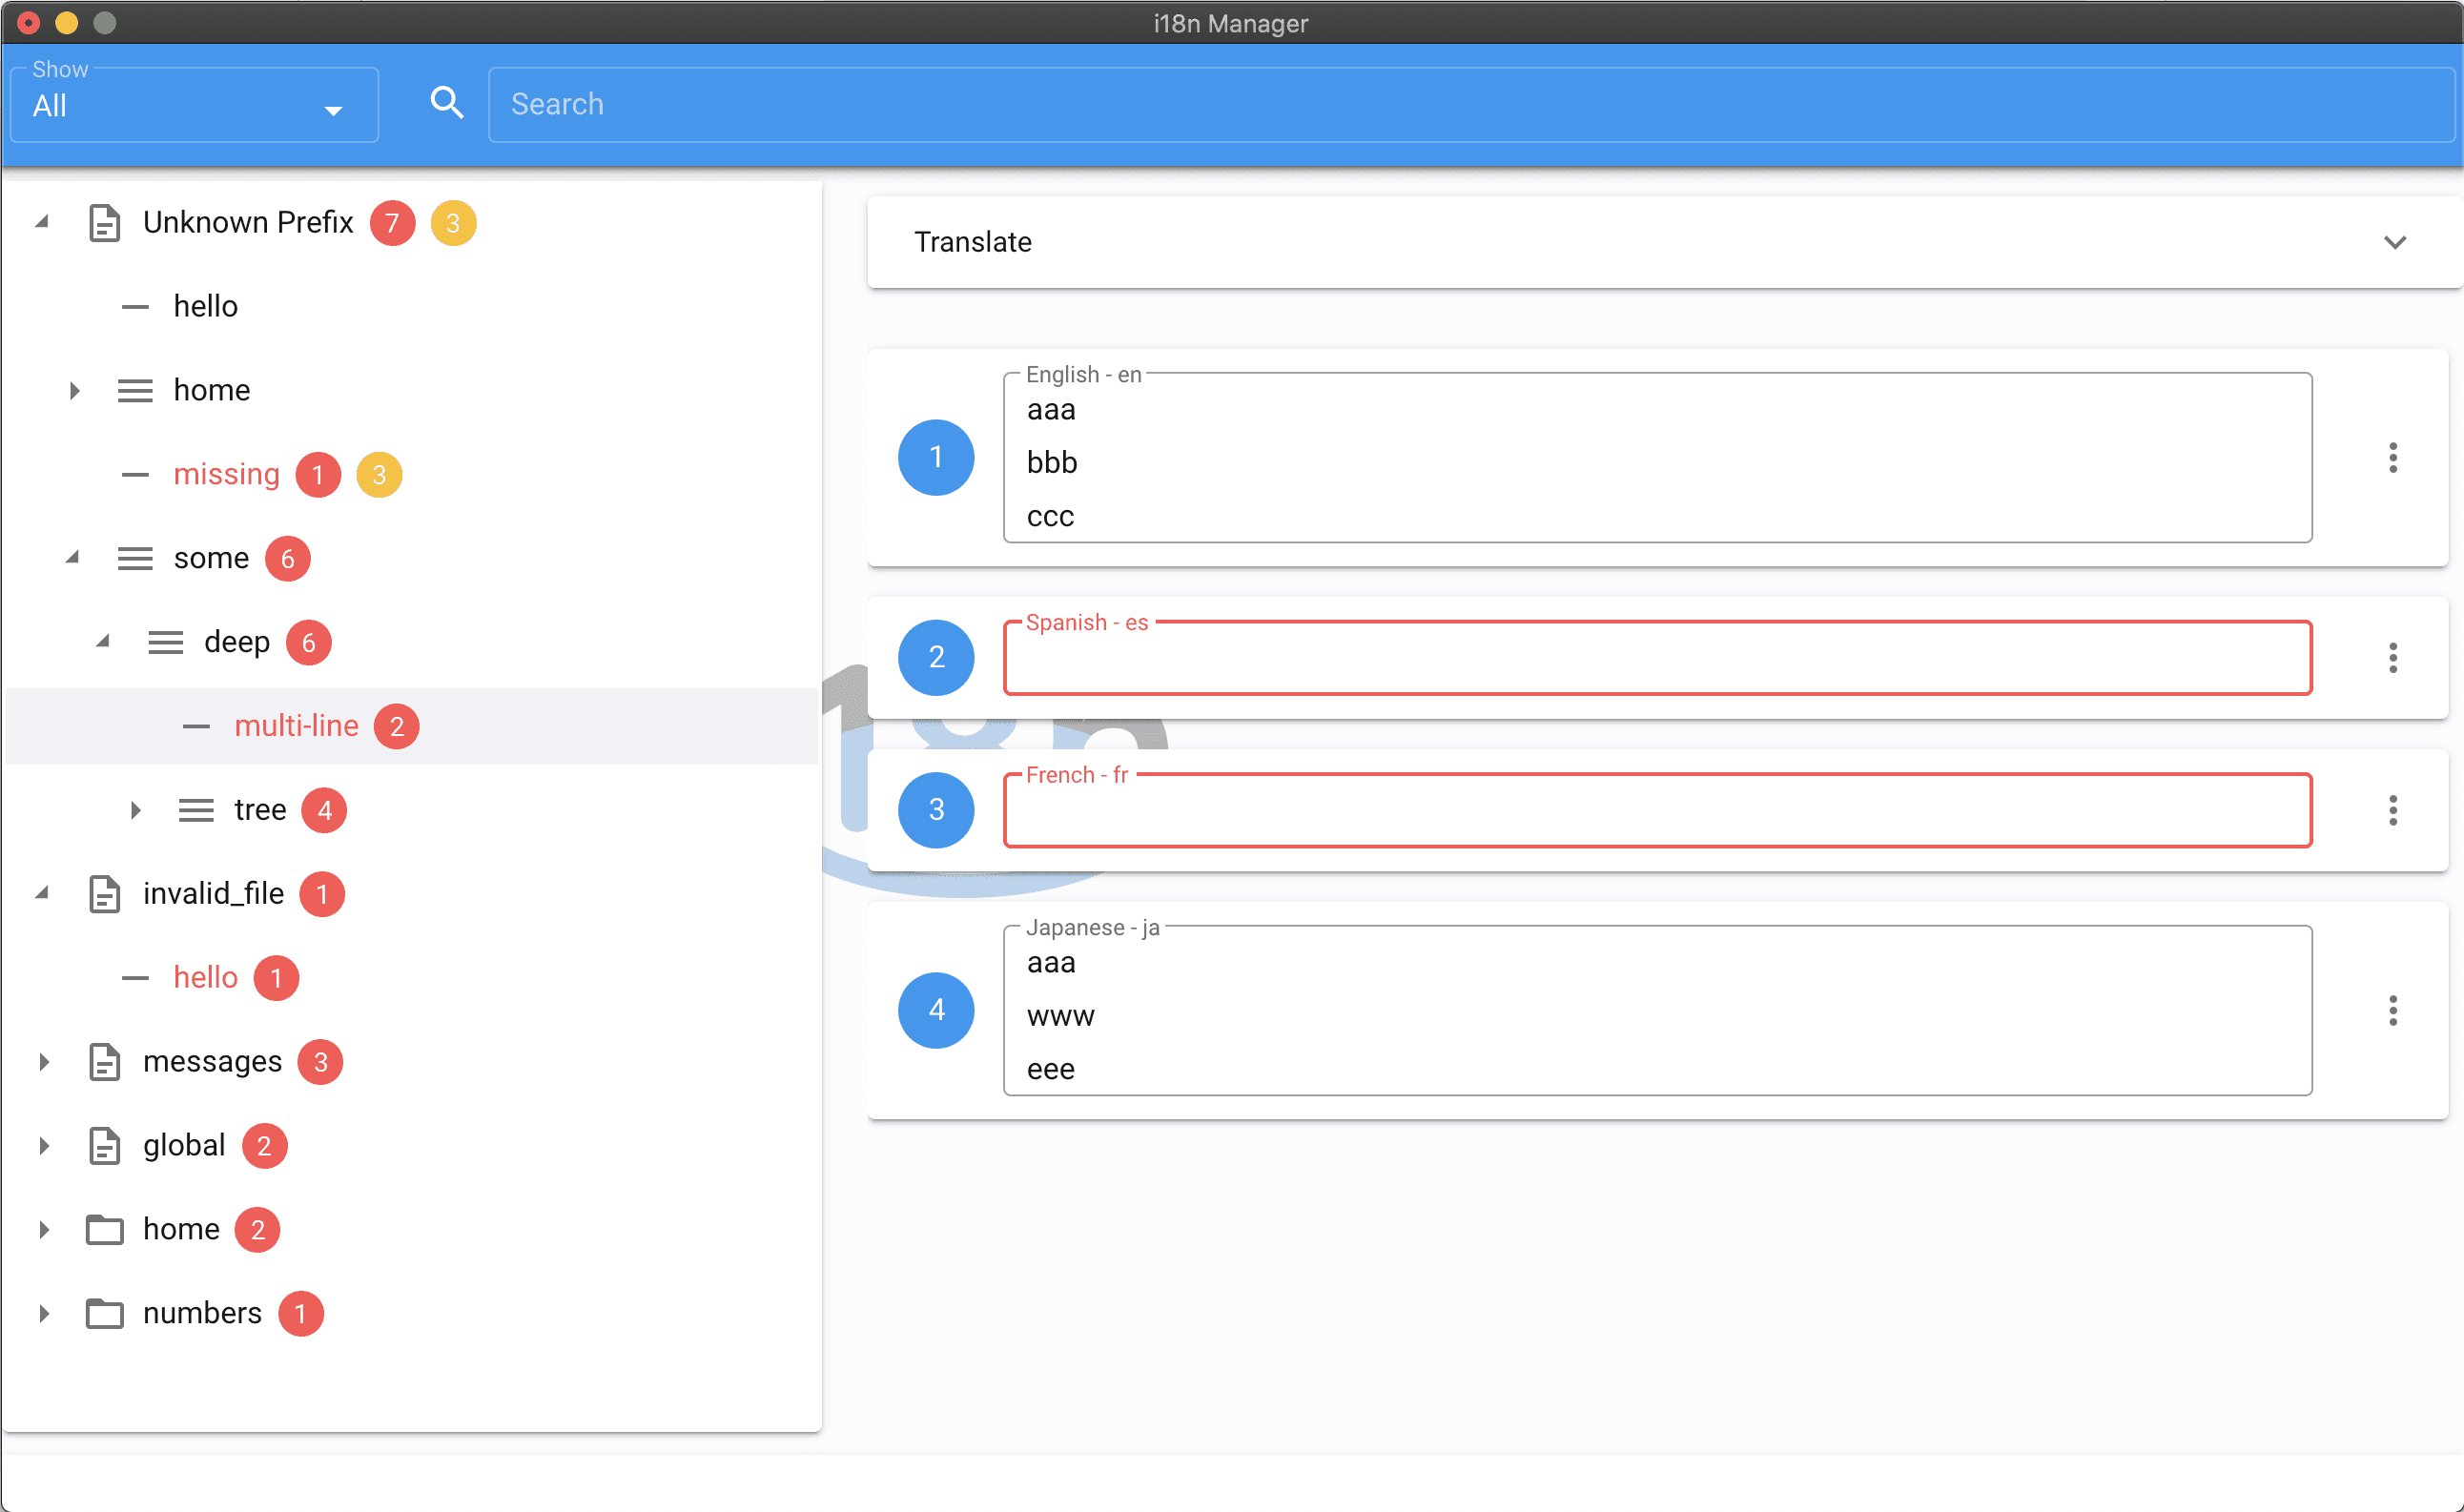
Task: Open the three-dot menu for Japanese row
Action: [x=2392, y=1010]
